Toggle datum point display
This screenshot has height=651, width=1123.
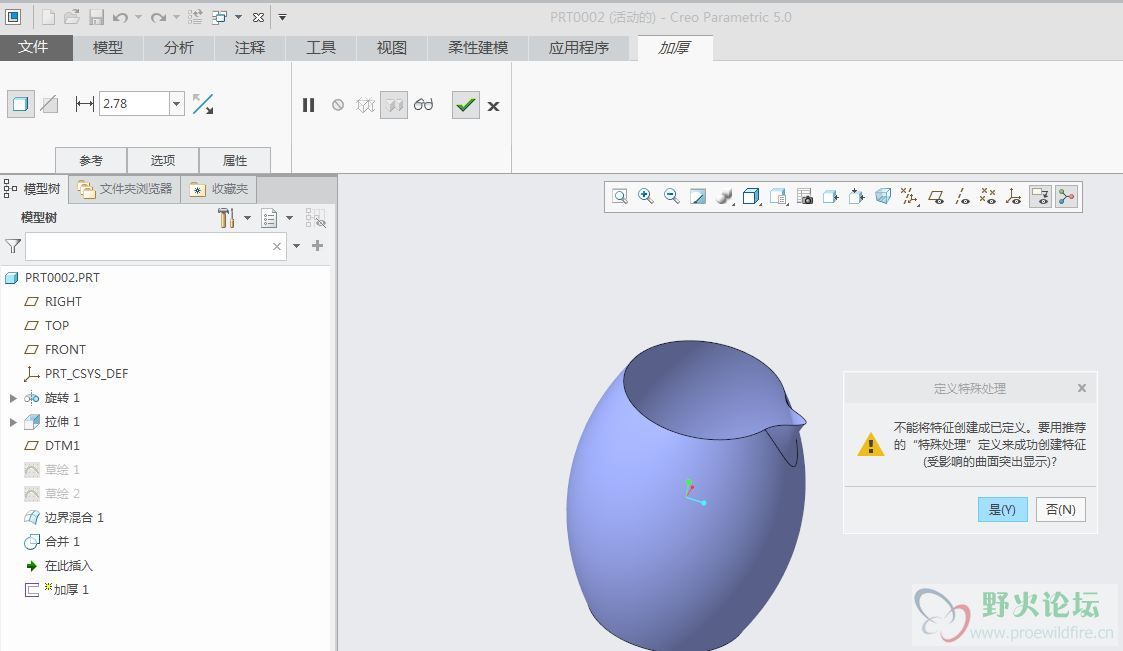tap(988, 196)
